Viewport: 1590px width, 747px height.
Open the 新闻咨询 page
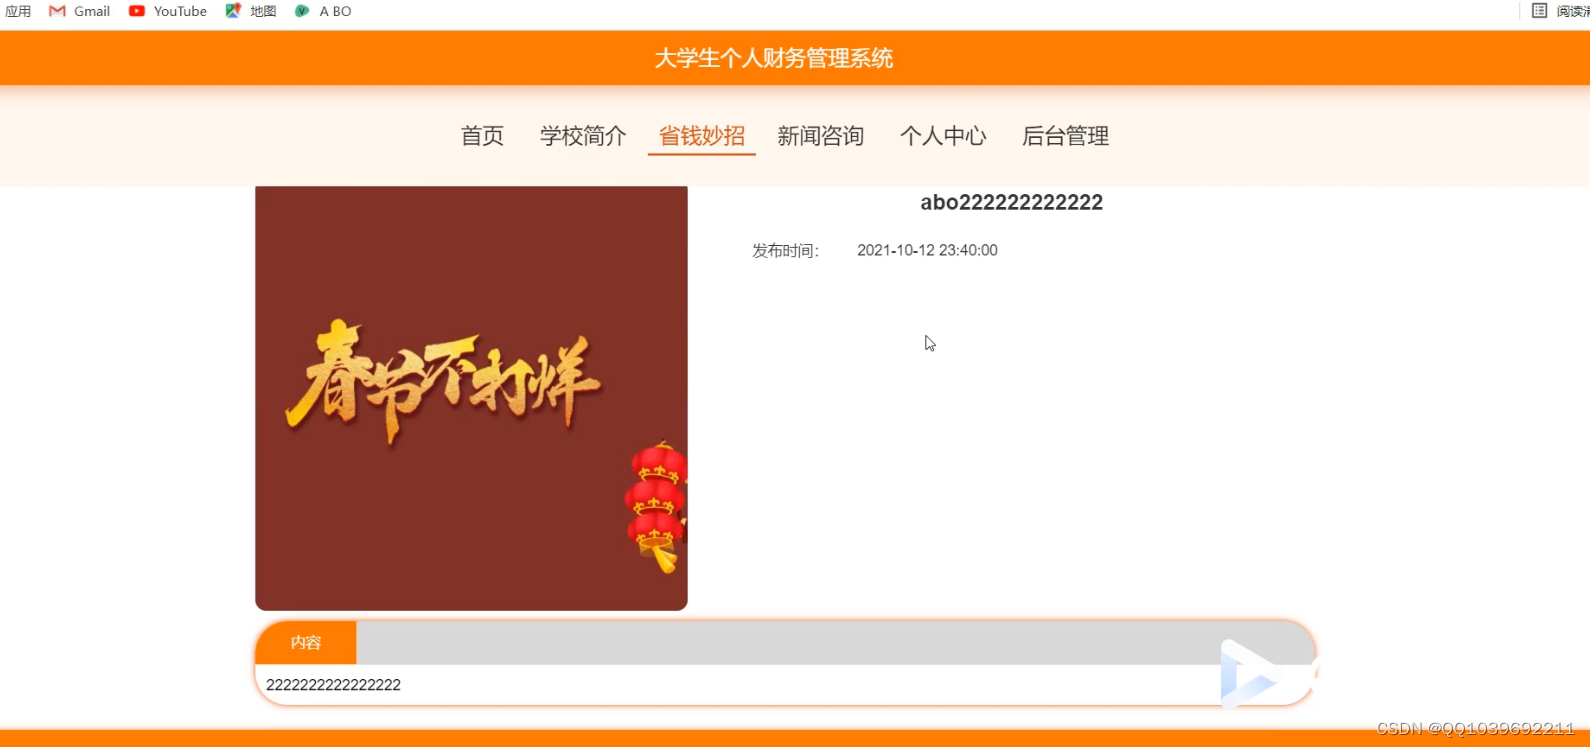tap(821, 136)
